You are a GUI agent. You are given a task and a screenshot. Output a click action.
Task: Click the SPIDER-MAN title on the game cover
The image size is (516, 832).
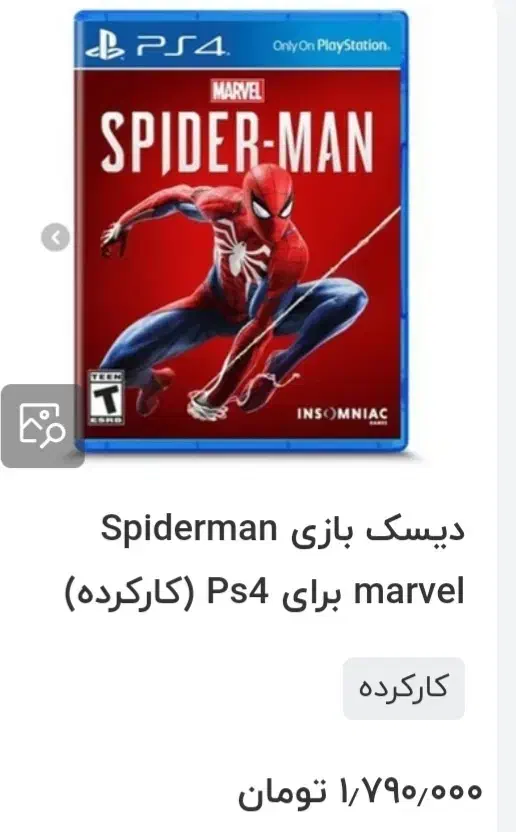point(237,142)
